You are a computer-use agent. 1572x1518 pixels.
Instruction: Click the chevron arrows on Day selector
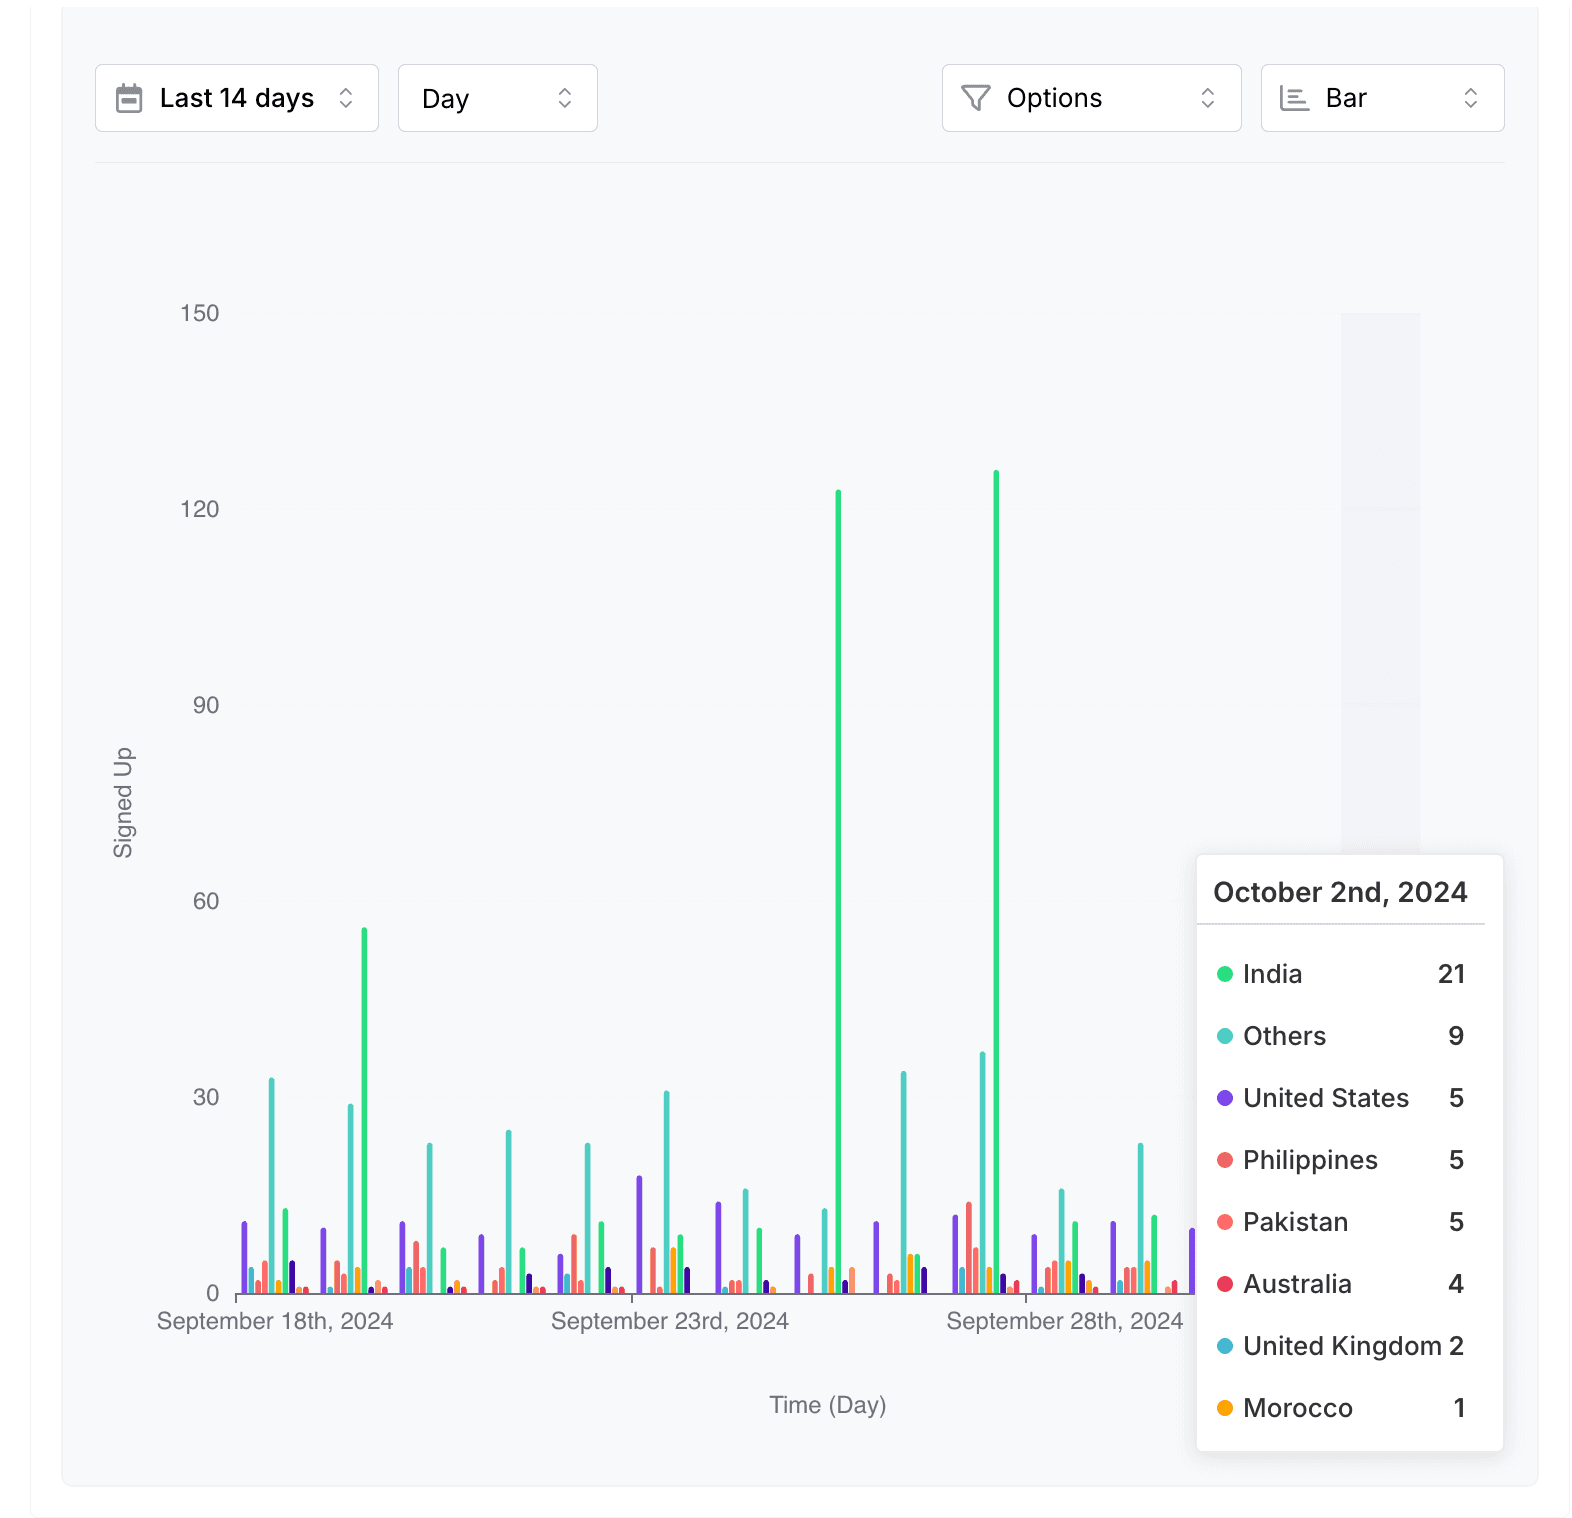pos(565,98)
